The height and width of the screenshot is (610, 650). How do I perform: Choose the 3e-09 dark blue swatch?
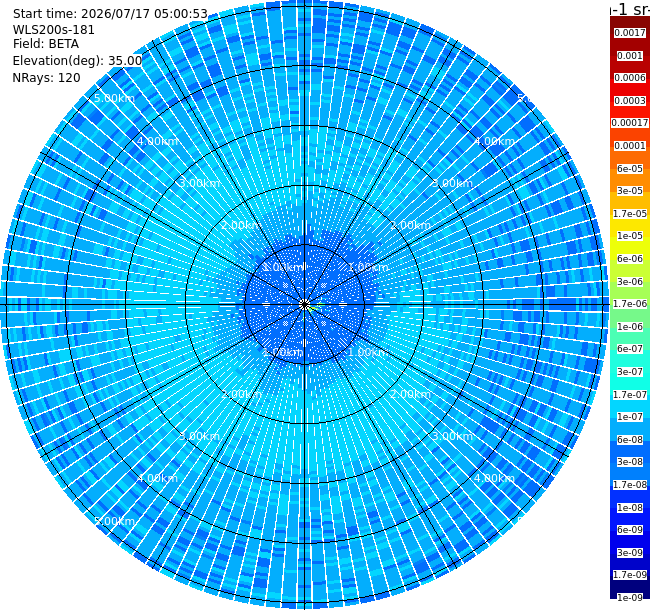[x=630, y=553]
